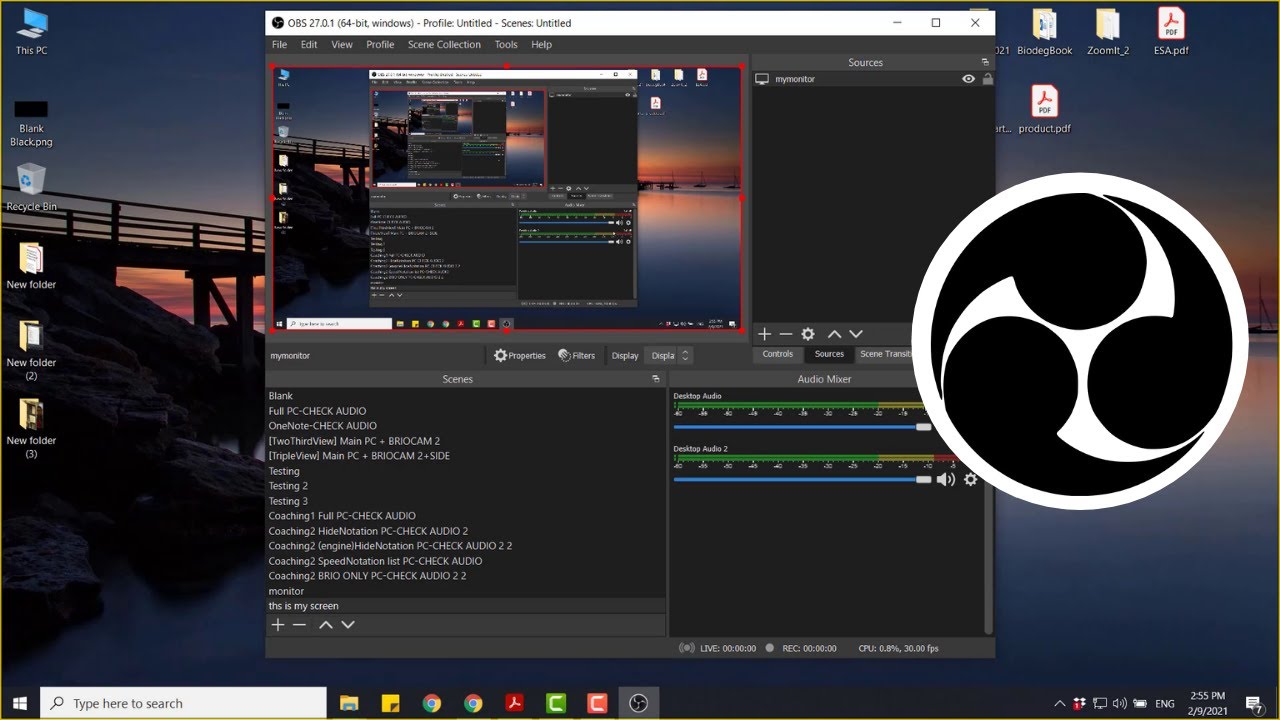Open the notification center icon
1280x720 pixels.
pyautogui.click(x=1256, y=704)
